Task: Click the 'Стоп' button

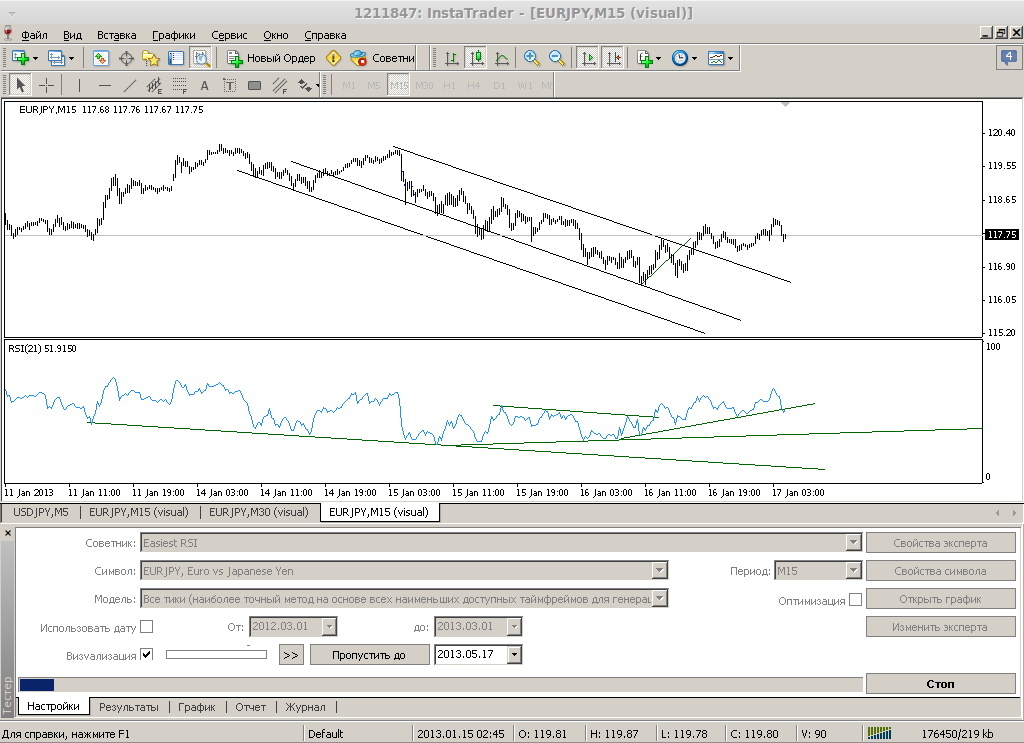Action: point(940,684)
